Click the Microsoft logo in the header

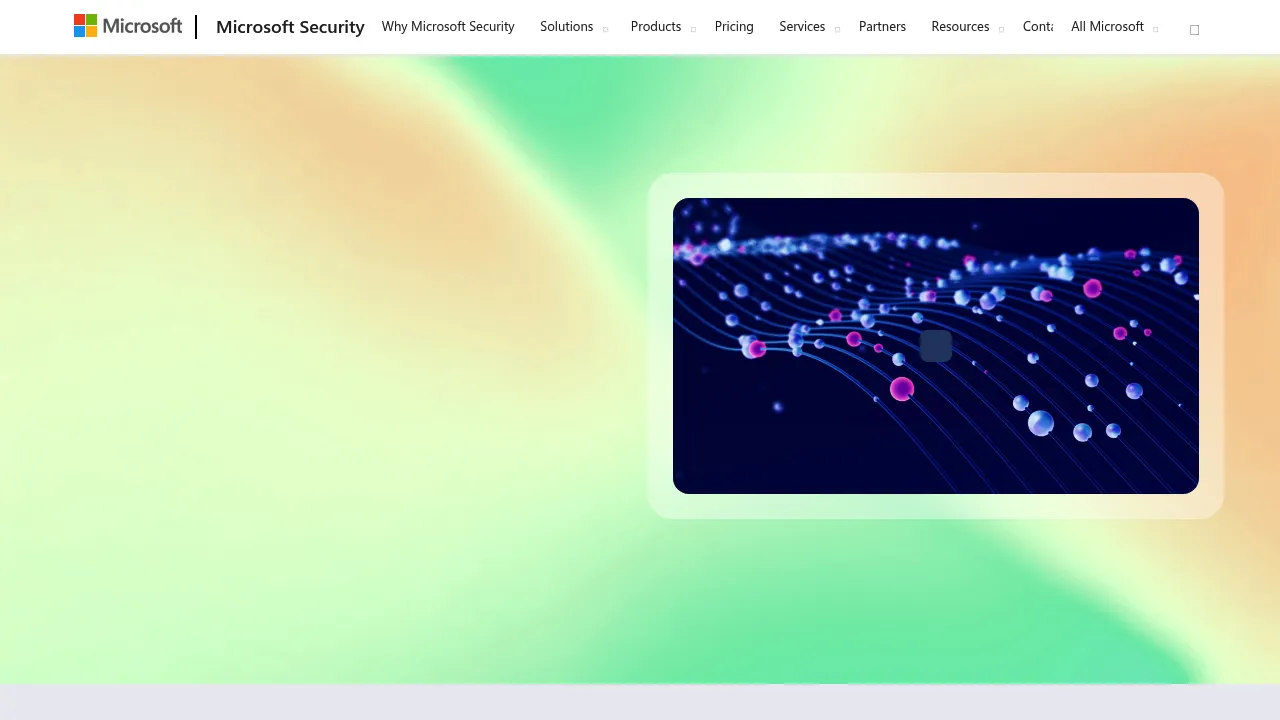pos(128,26)
